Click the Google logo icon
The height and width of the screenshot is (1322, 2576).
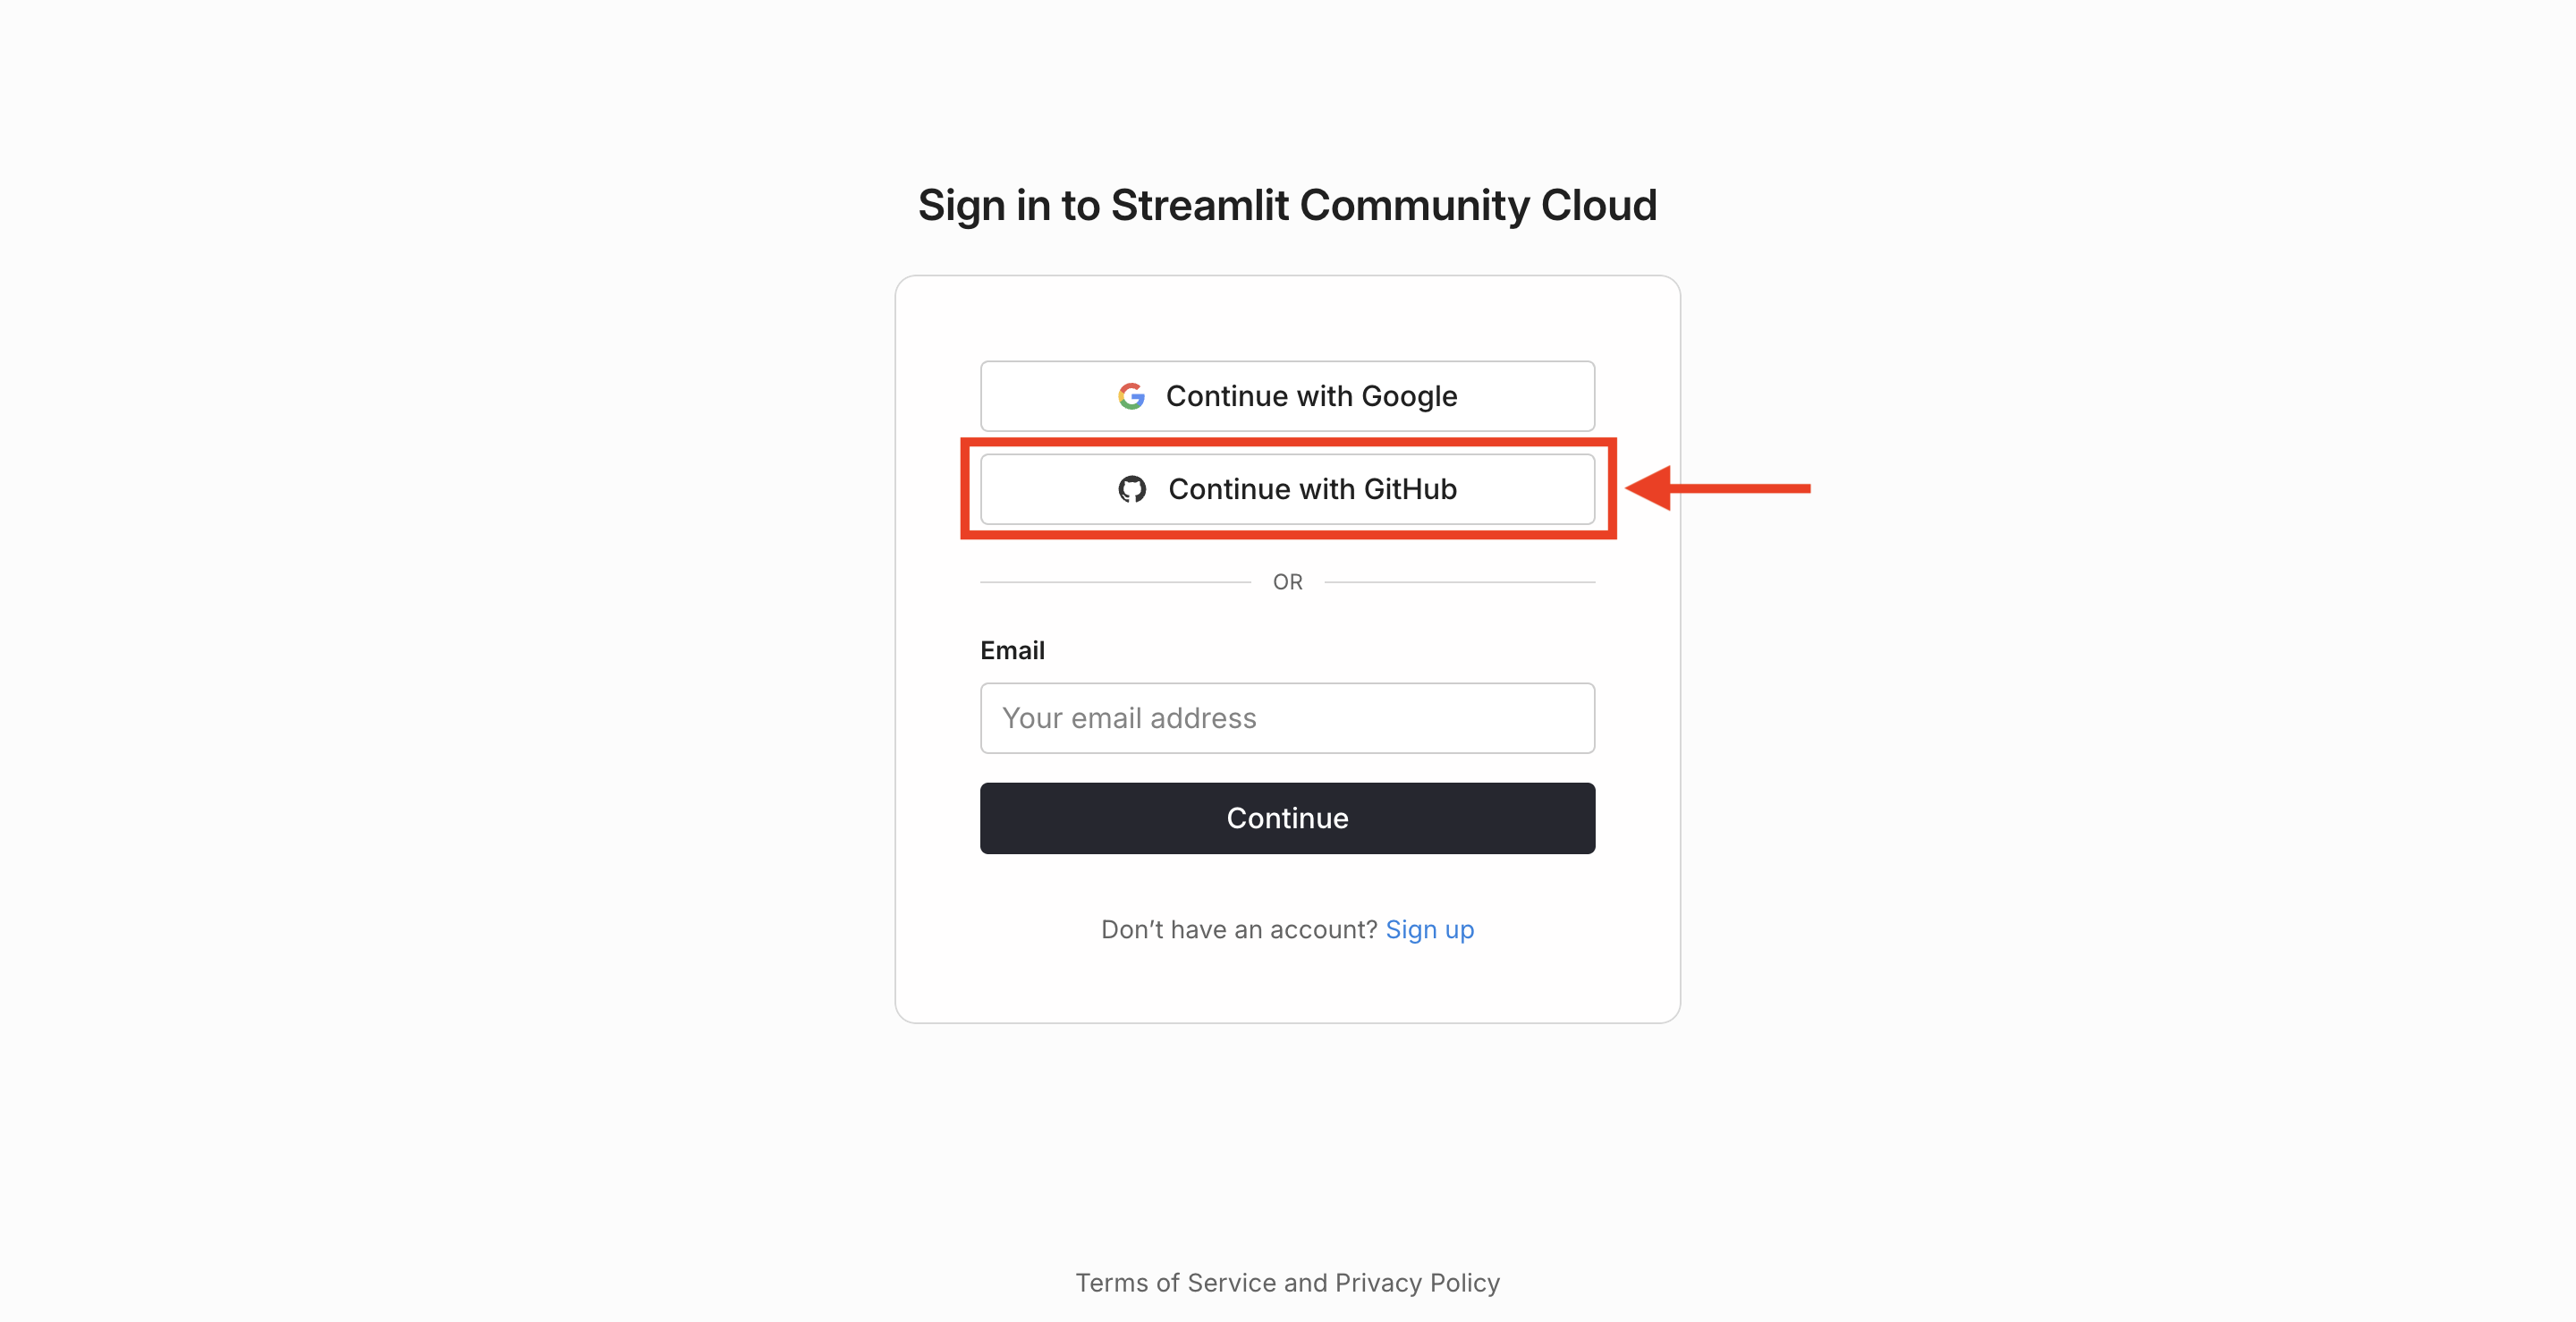(x=1131, y=395)
